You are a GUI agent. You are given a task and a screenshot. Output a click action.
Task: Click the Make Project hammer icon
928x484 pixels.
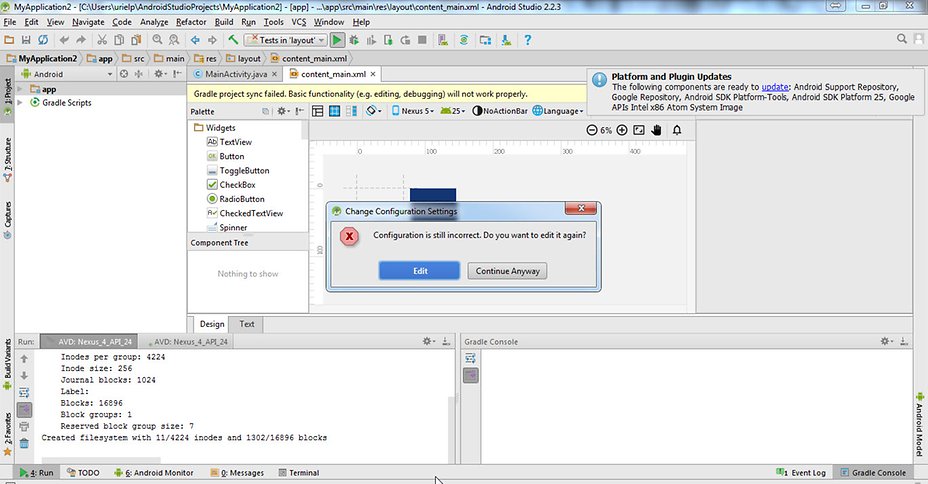233,40
